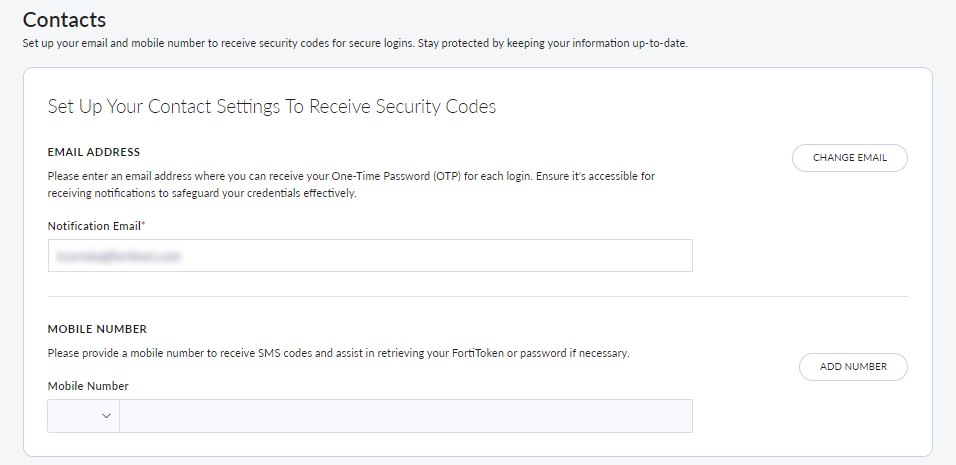Viewport: 956px width, 465px height.
Task: Click the One-Time Password description paragraph
Action: 351,184
